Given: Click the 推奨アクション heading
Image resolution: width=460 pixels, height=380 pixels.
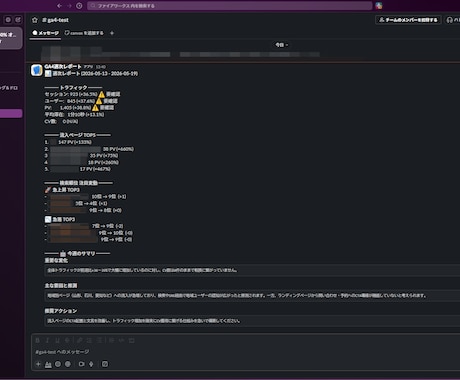Looking at the screenshot, I should pyautogui.click(x=61, y=311).
